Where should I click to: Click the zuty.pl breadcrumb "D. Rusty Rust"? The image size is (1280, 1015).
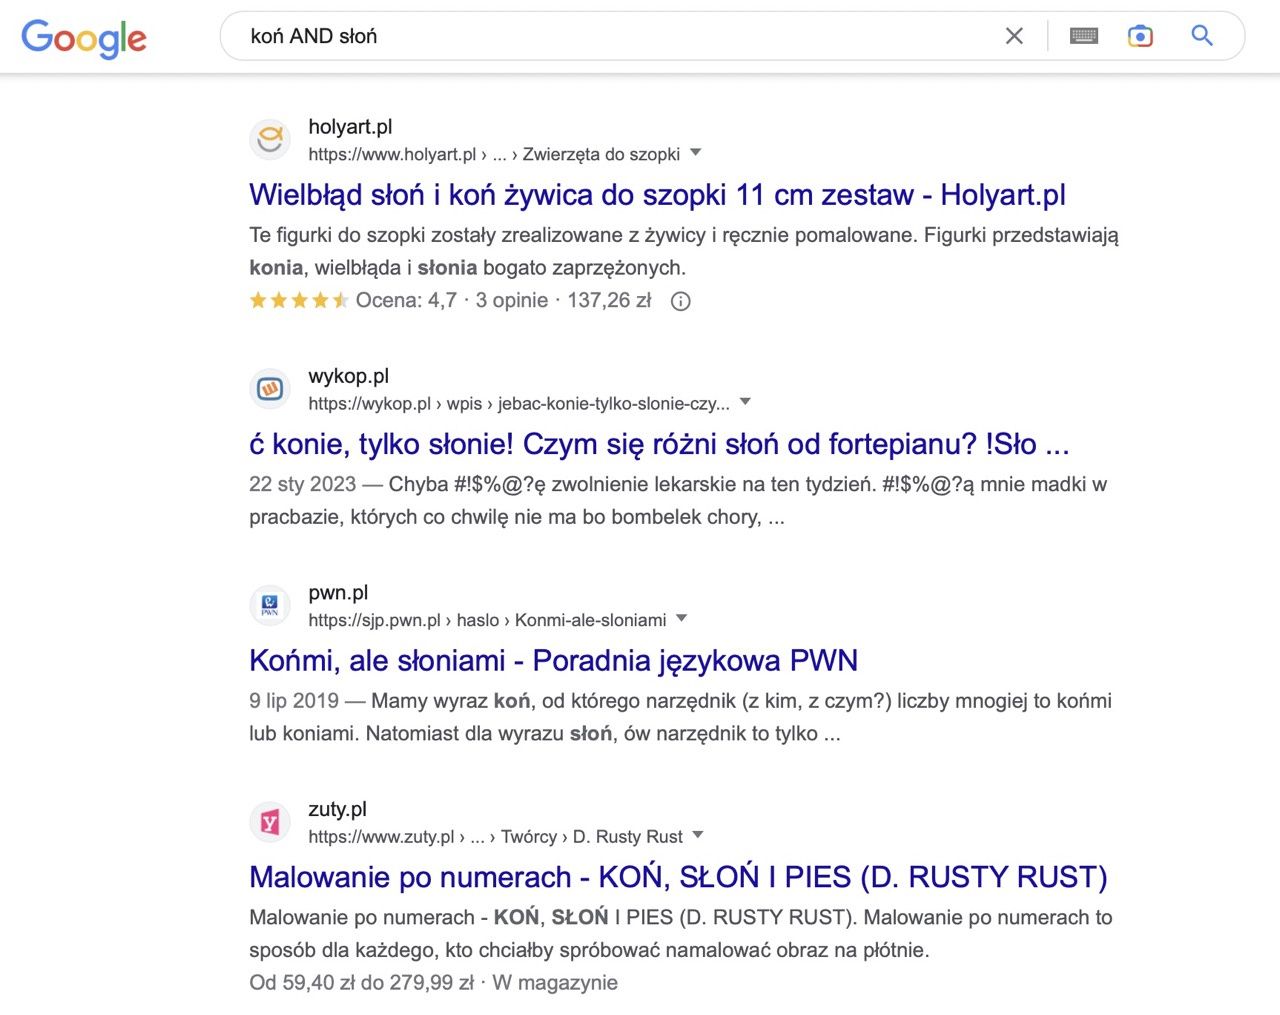point(627,837)
